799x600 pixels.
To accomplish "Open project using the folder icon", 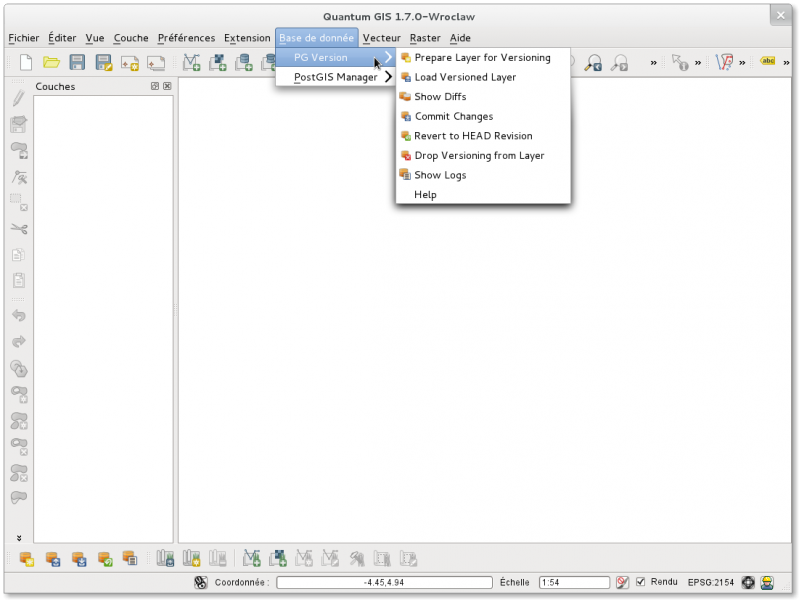I will pos(51,63).
